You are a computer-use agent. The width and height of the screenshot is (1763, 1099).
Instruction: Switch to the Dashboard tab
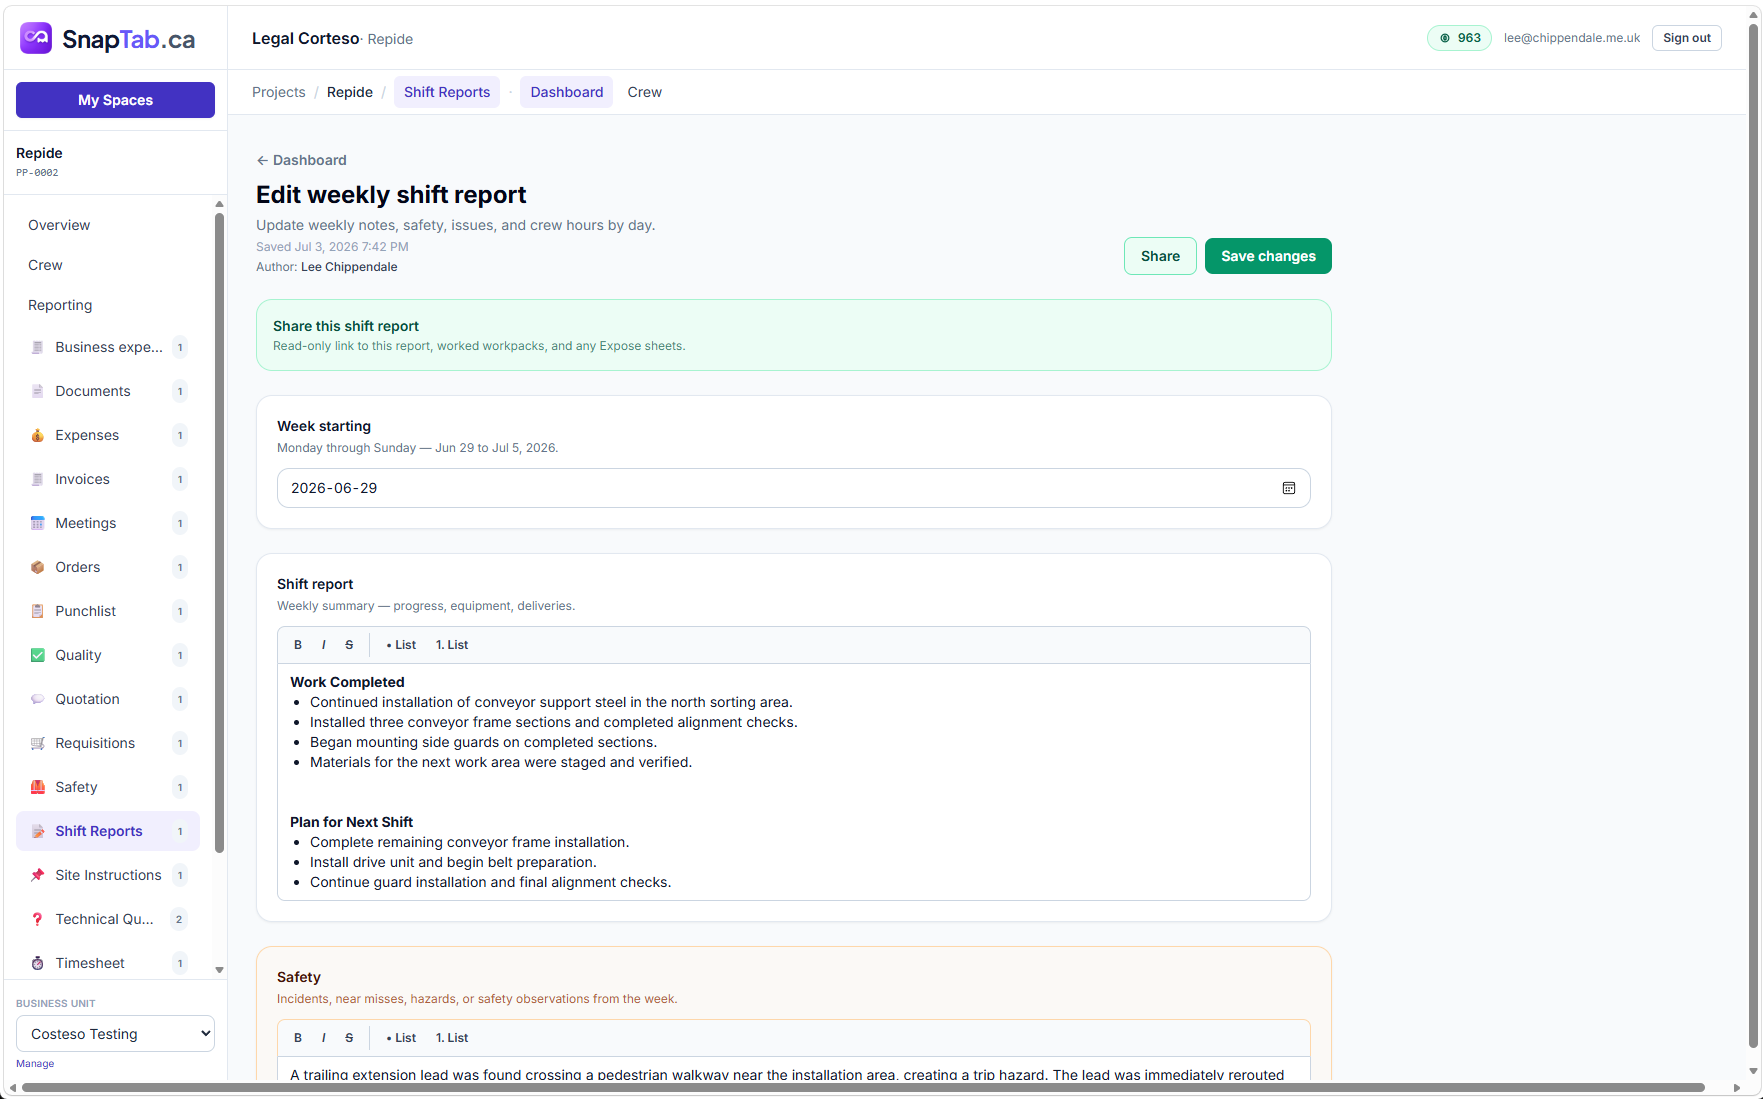pos(566,92)
